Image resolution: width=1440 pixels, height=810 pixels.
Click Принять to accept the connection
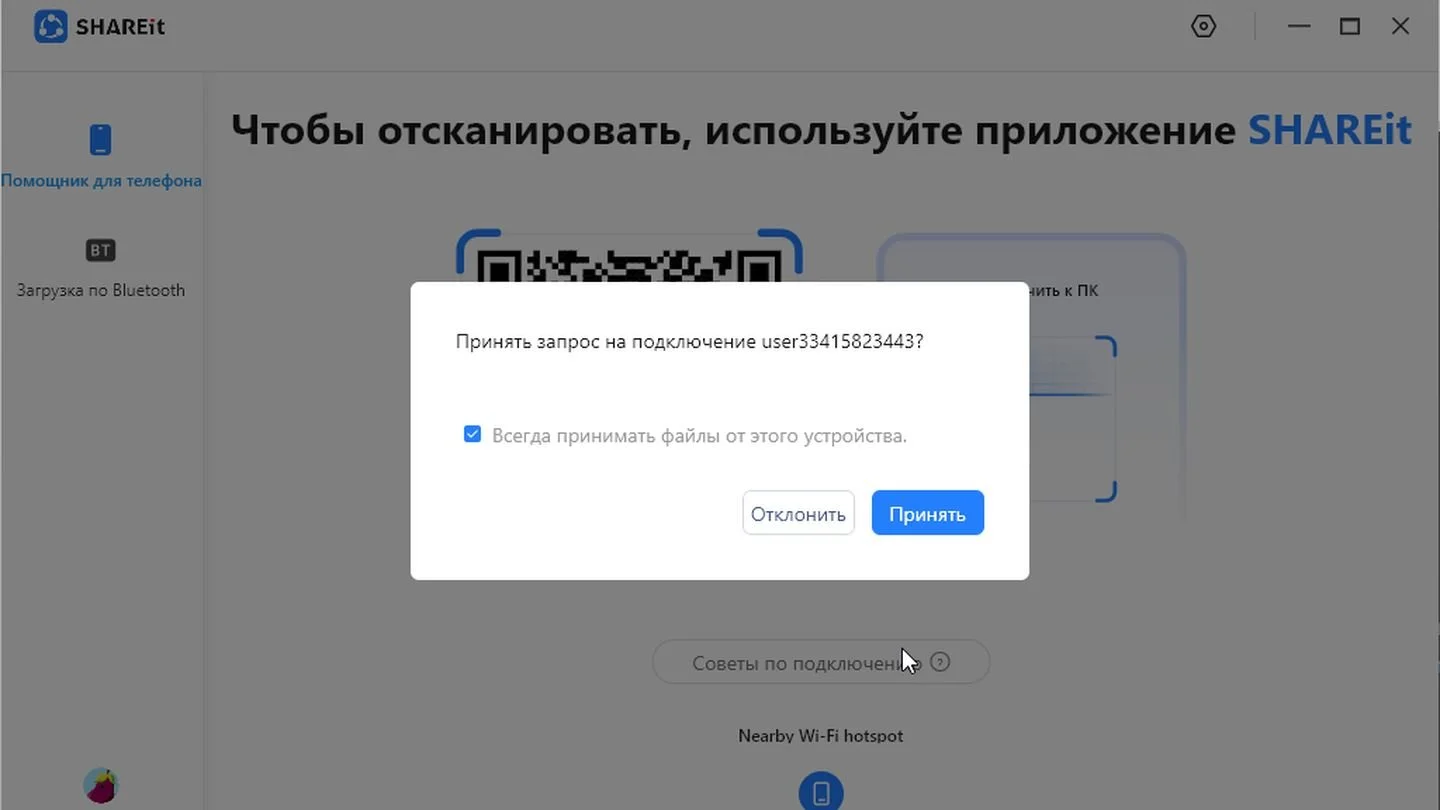point(927,513)
